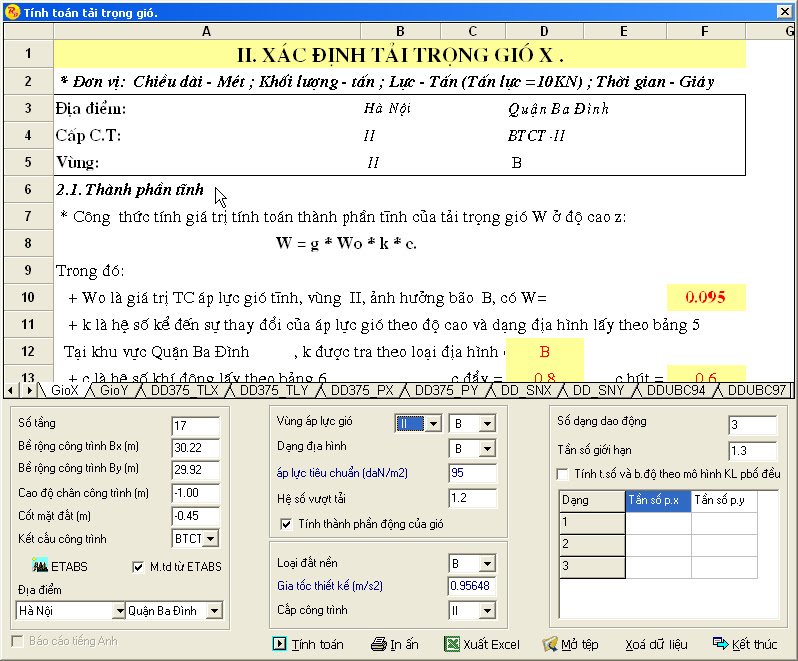Screen dimensions: 798x661
Task: Click the Hệ số vượt tải field
Action: 472,498
